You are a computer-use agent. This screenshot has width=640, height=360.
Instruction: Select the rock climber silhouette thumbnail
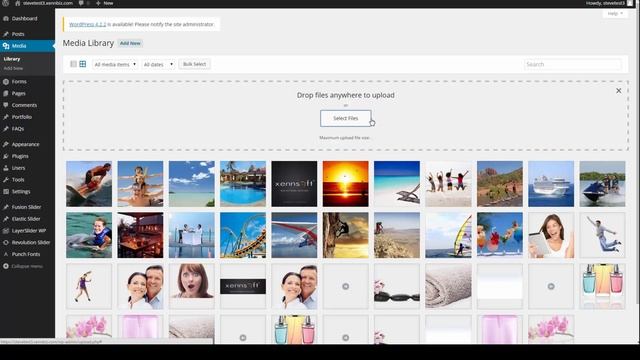345,235
